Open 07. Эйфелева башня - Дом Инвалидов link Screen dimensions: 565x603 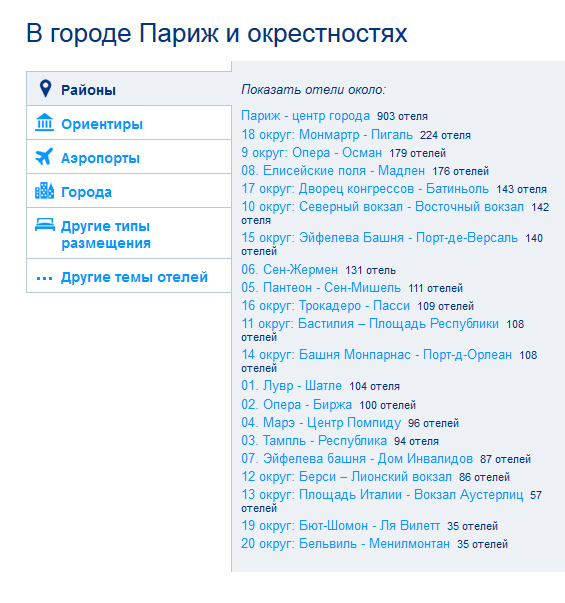pyautogui.click(x=357, y=459)
